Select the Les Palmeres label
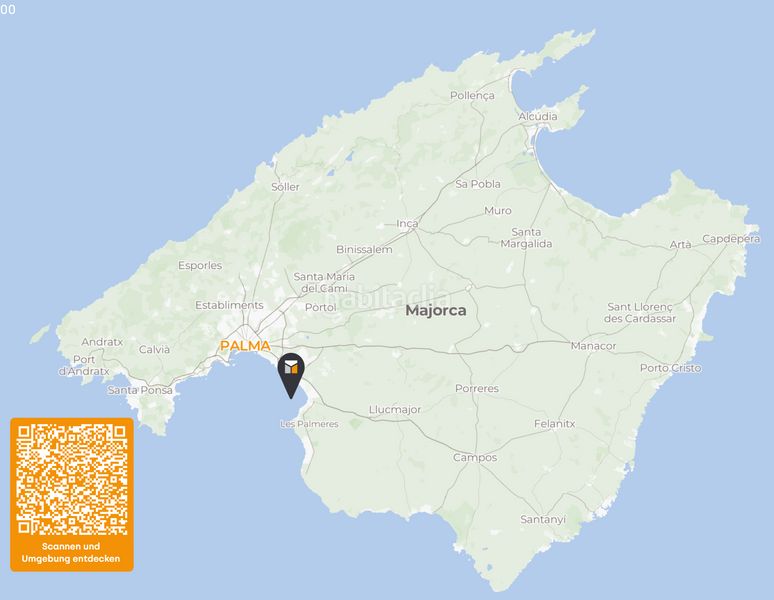774x600 pixels. [310, 424]
